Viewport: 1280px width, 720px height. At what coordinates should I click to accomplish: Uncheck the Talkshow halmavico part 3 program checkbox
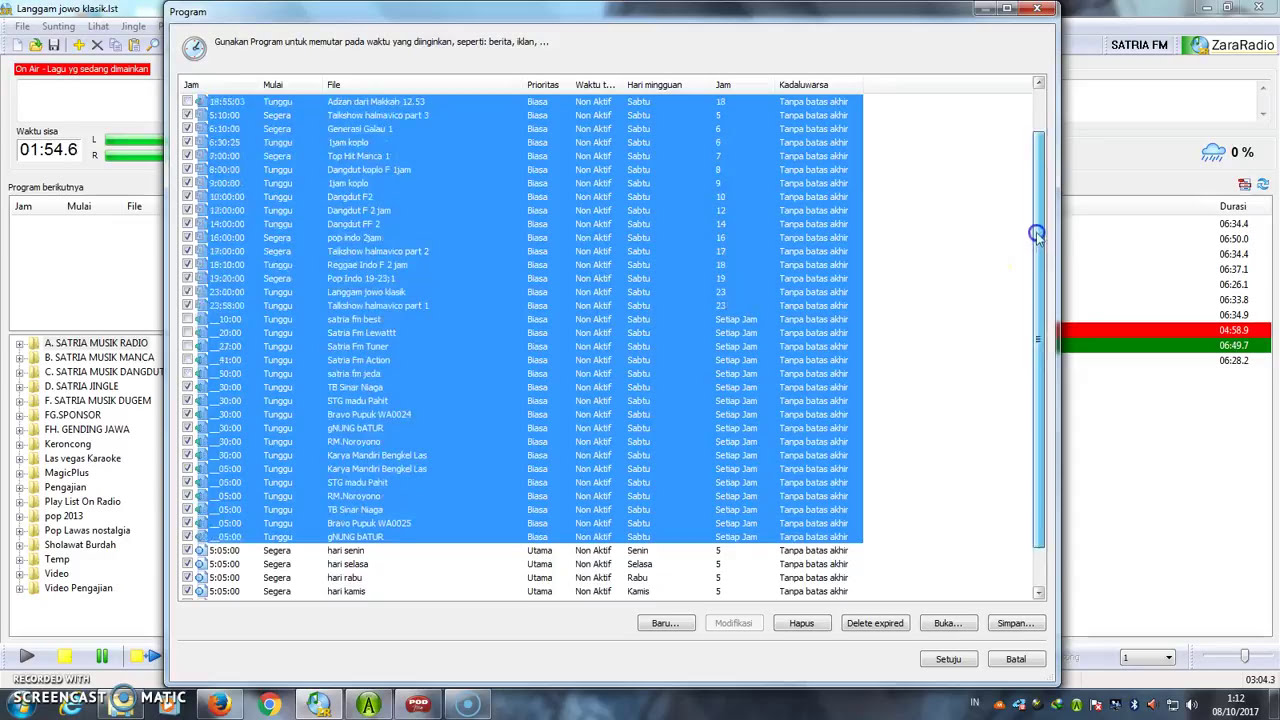click(188, 115)
